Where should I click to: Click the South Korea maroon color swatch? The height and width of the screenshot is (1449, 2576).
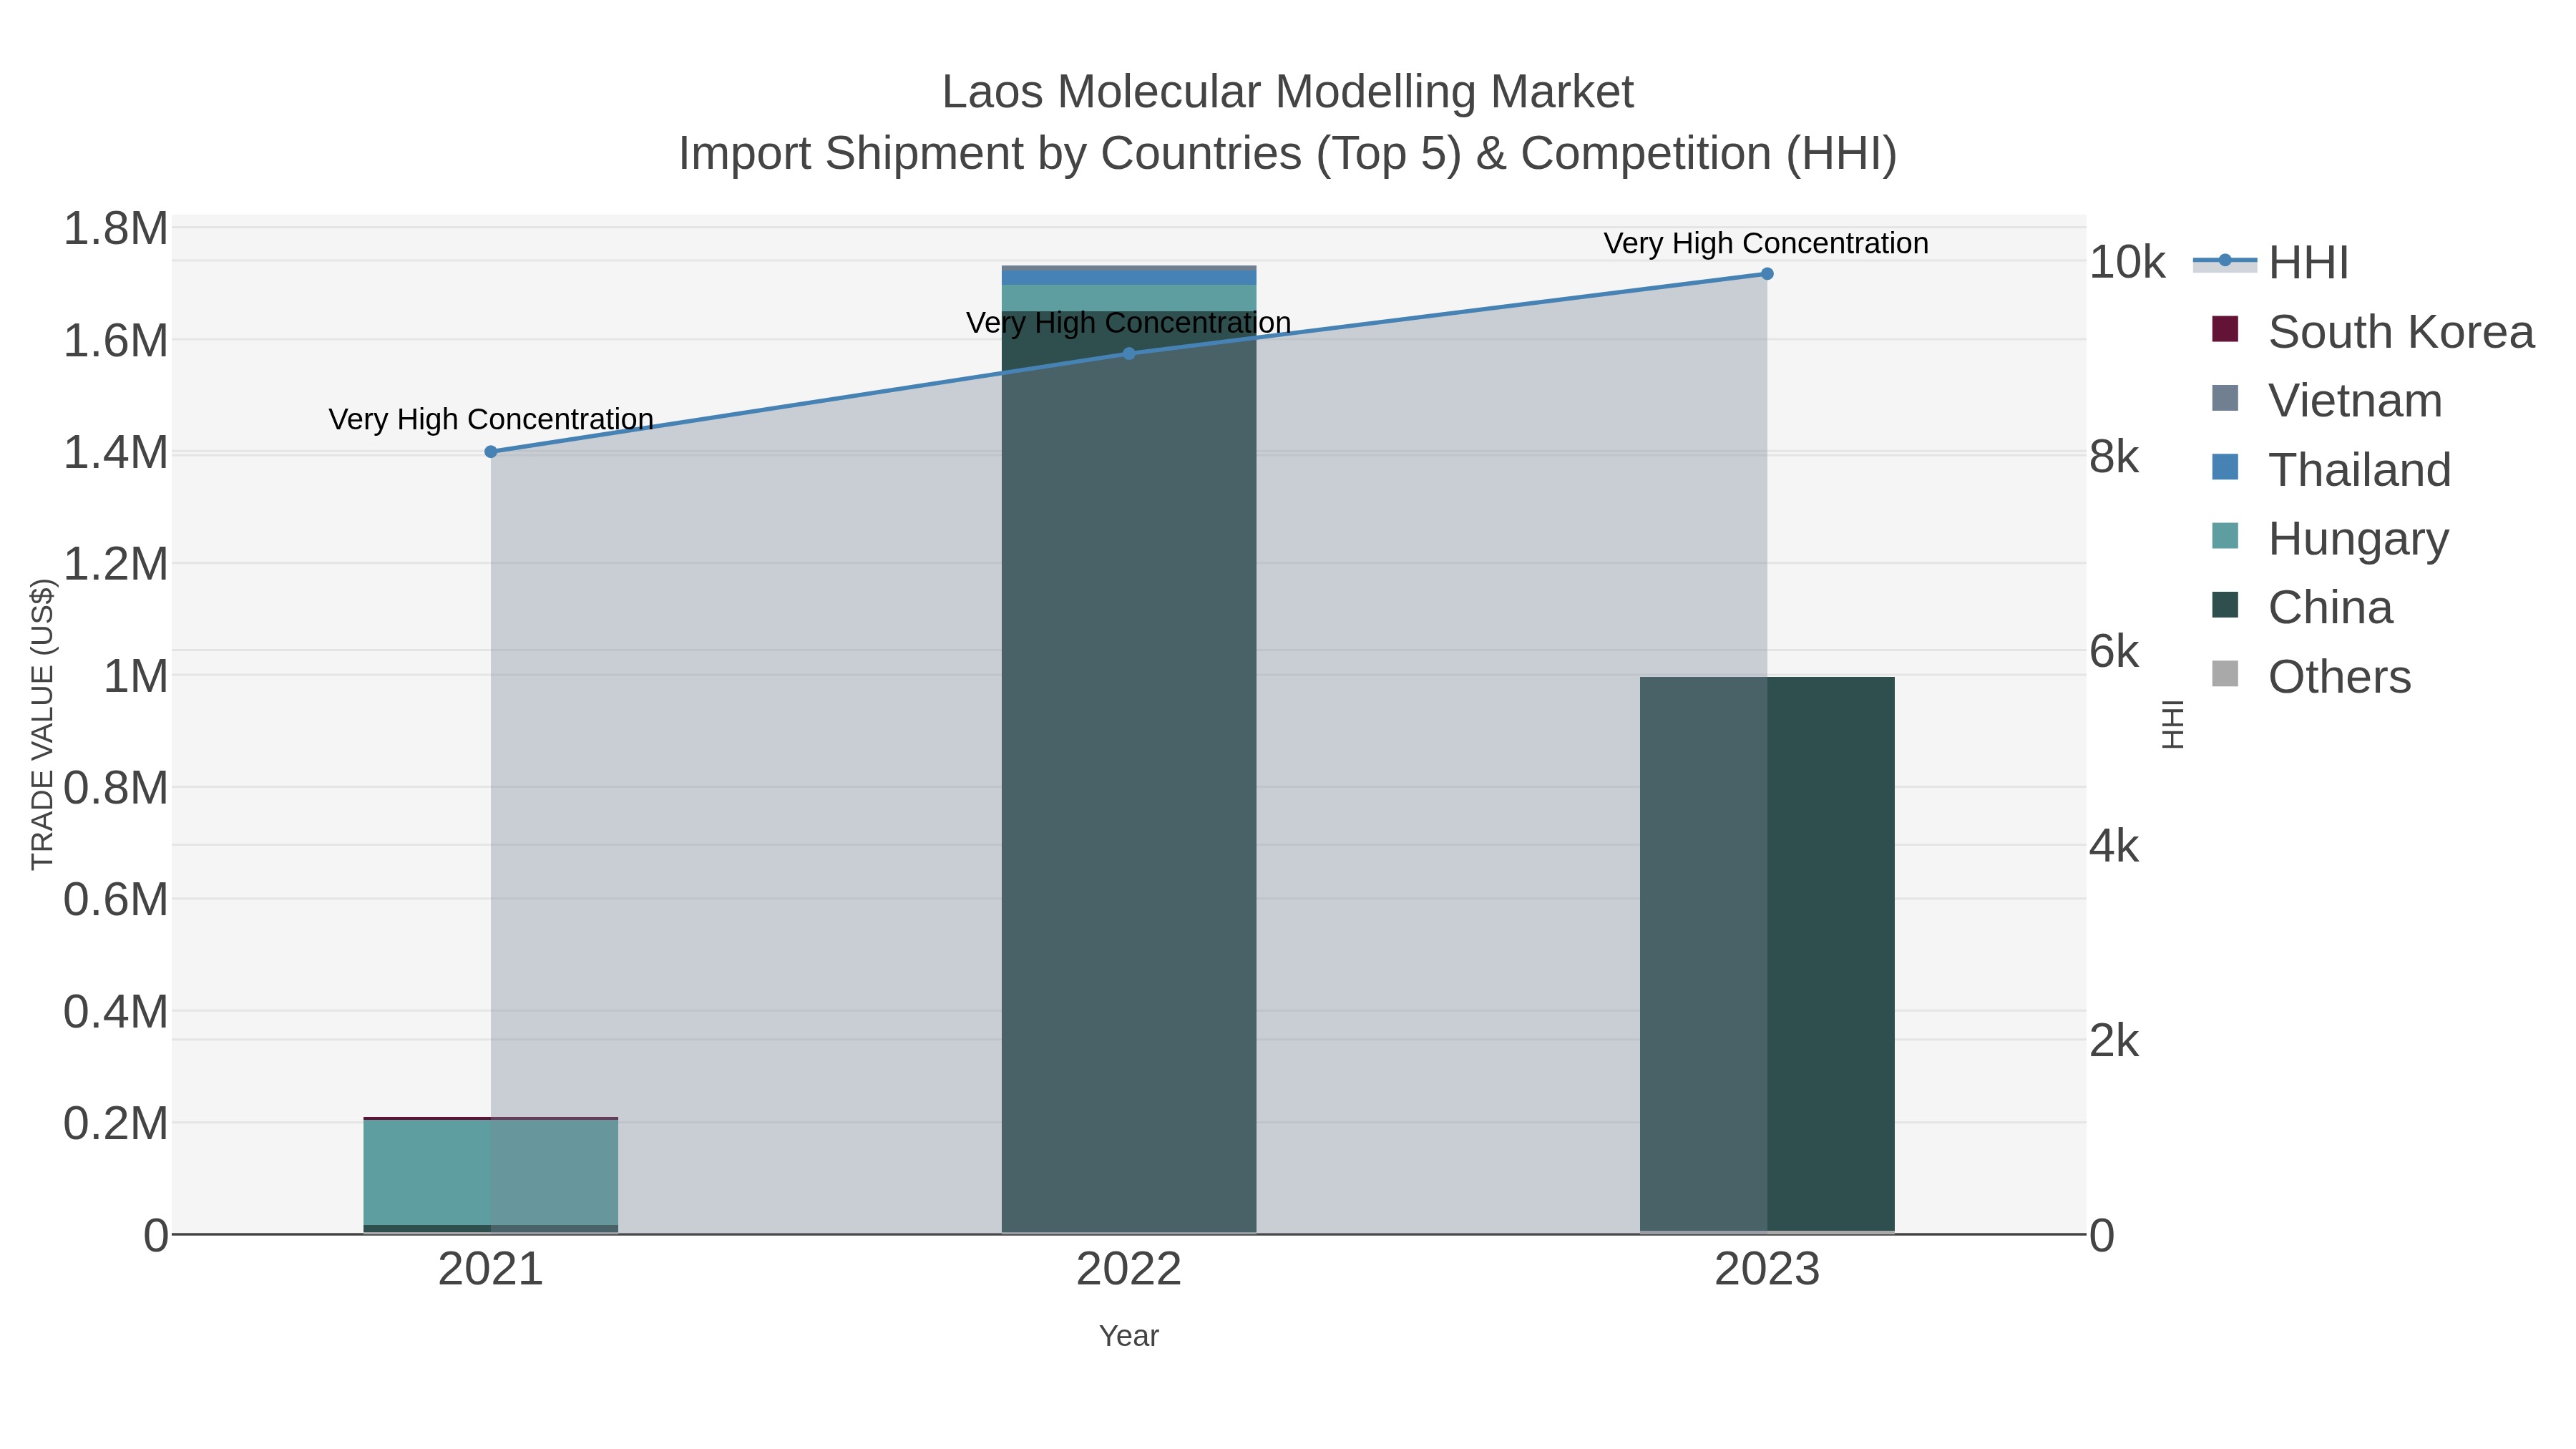click(2225, 329)
